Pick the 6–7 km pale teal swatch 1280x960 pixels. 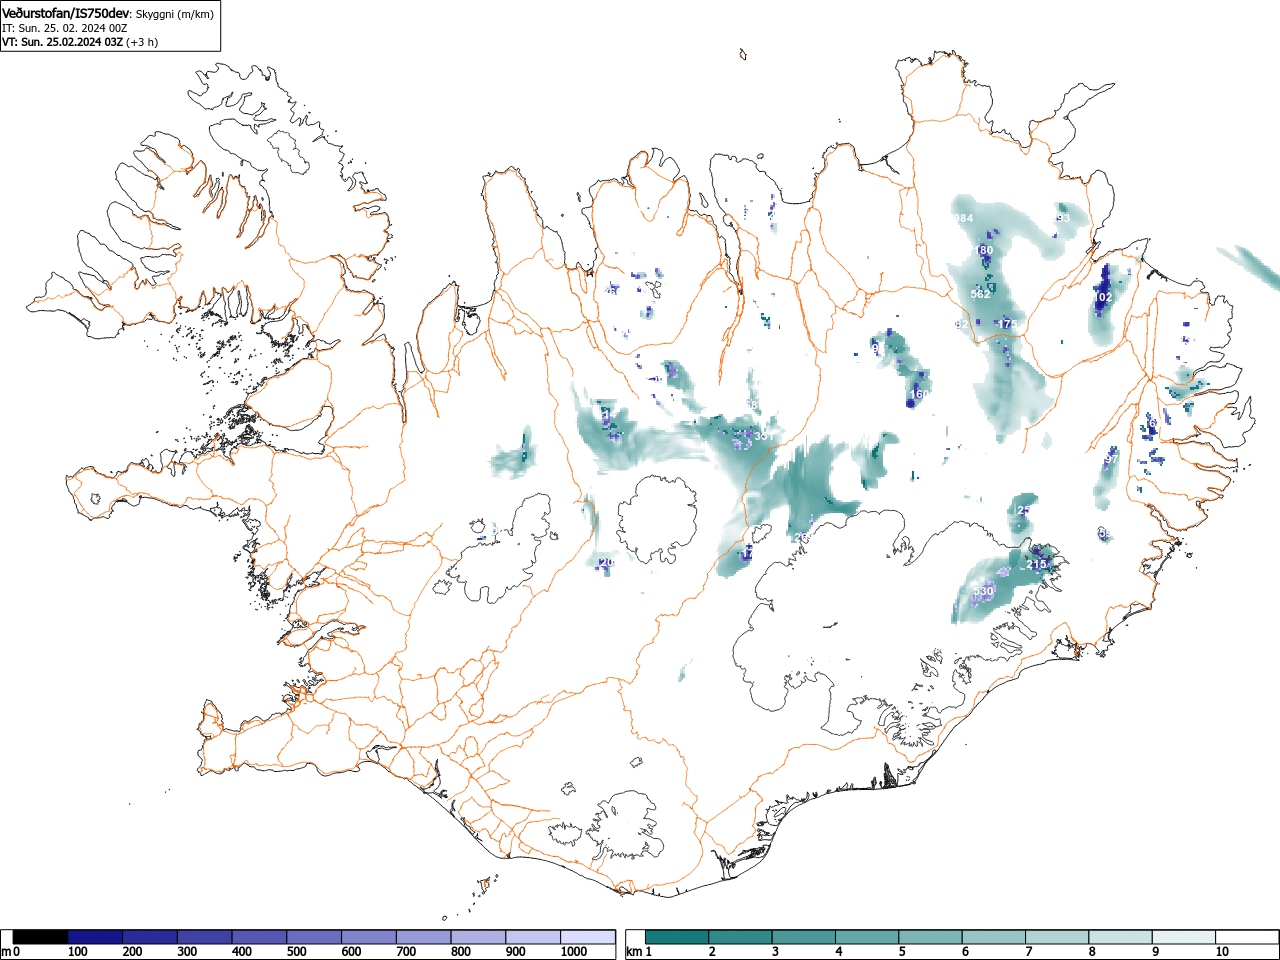pyautogui.click(x=995, y=937)
